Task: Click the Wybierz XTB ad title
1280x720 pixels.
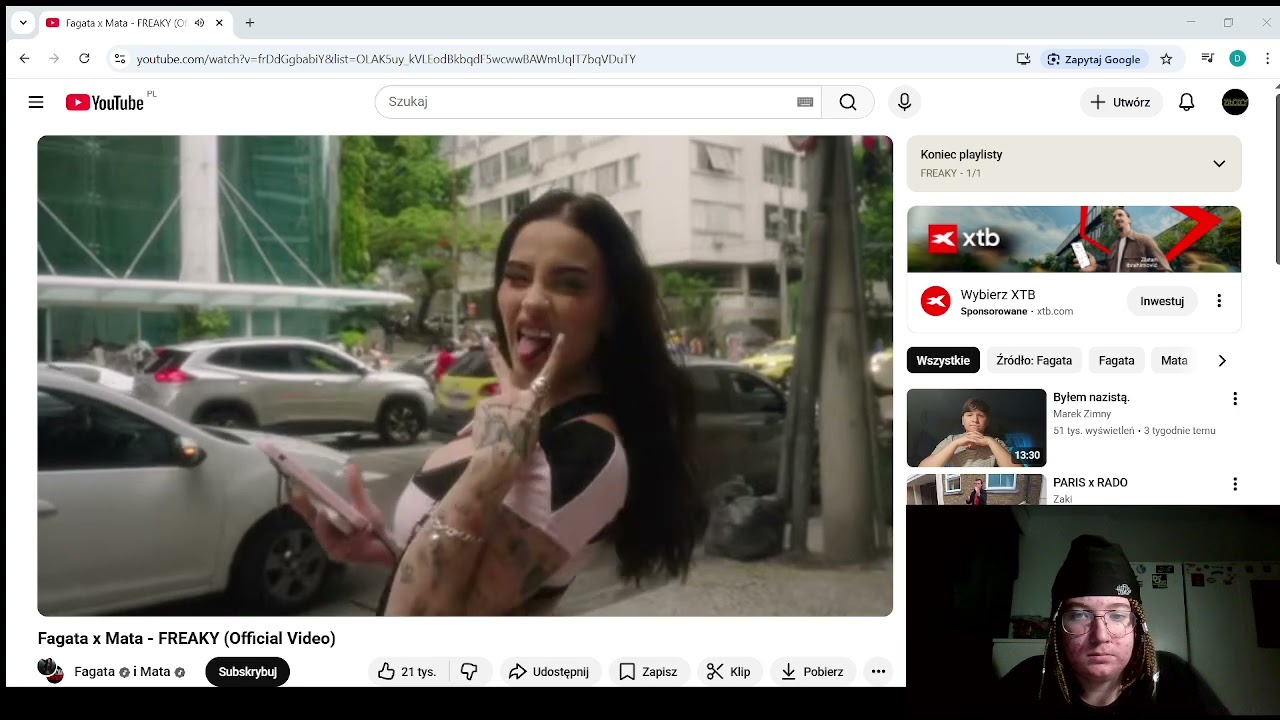Action: click(x=998, y=295)
